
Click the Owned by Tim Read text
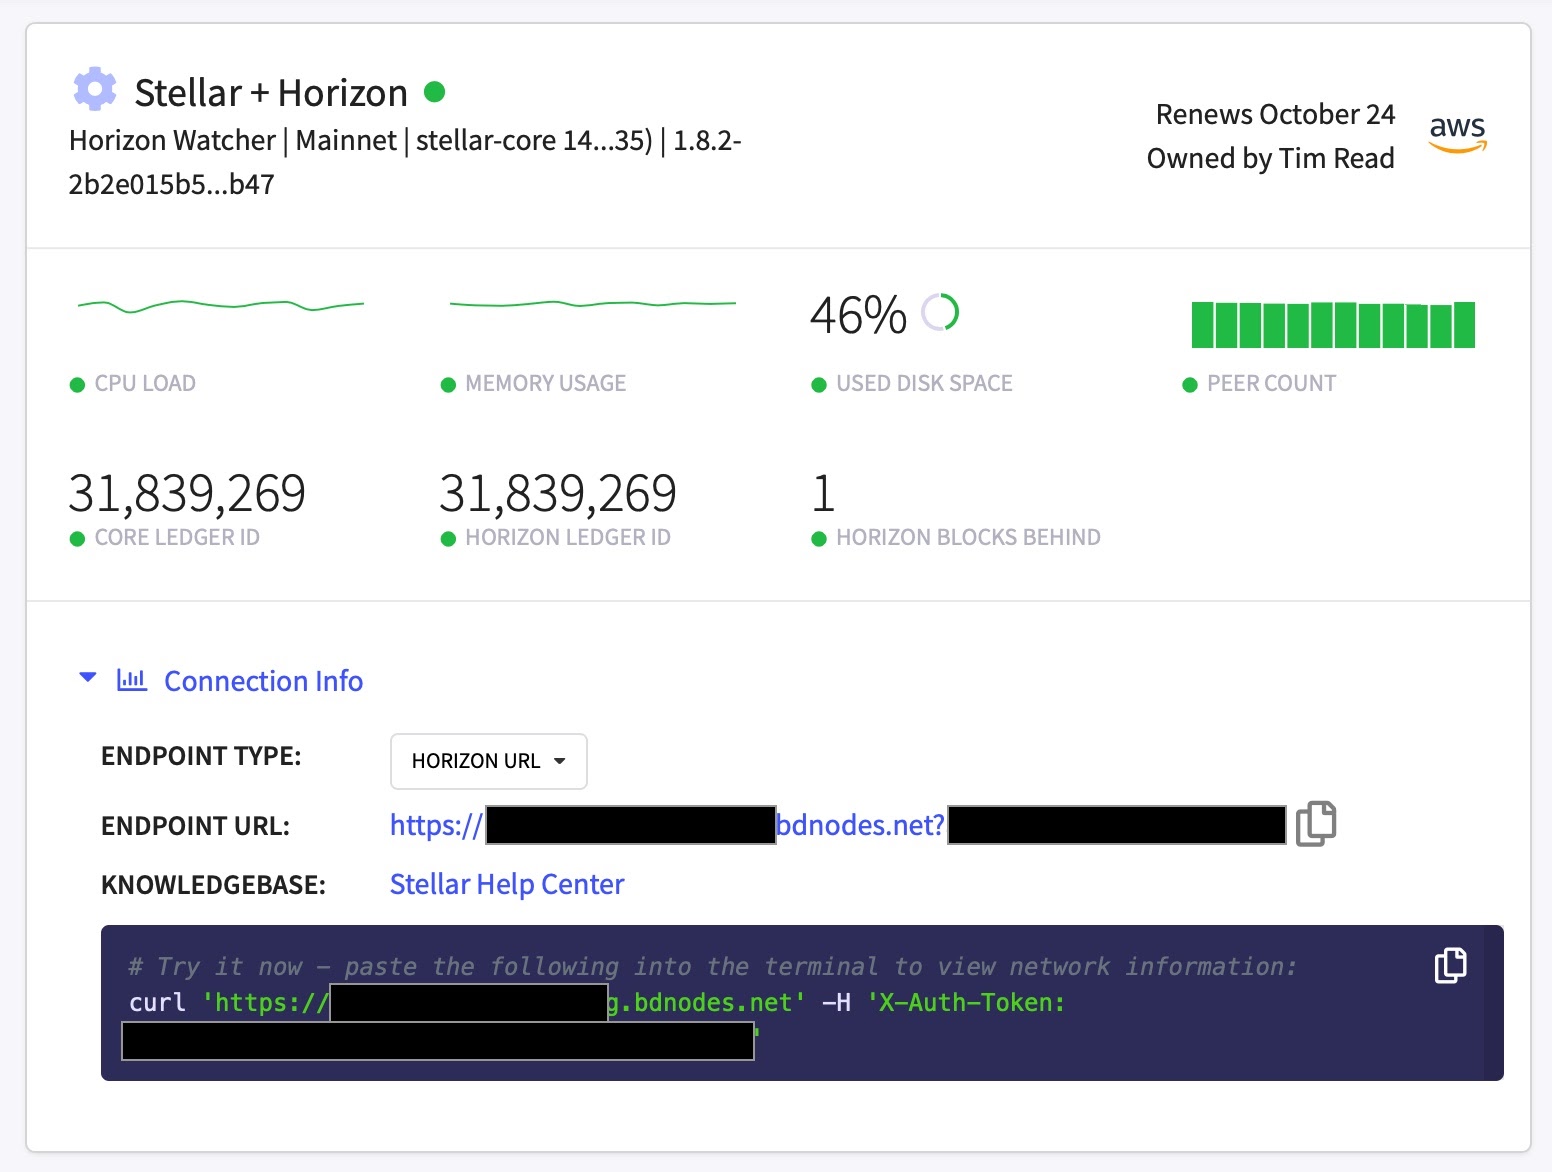(x=1270, y=158)
